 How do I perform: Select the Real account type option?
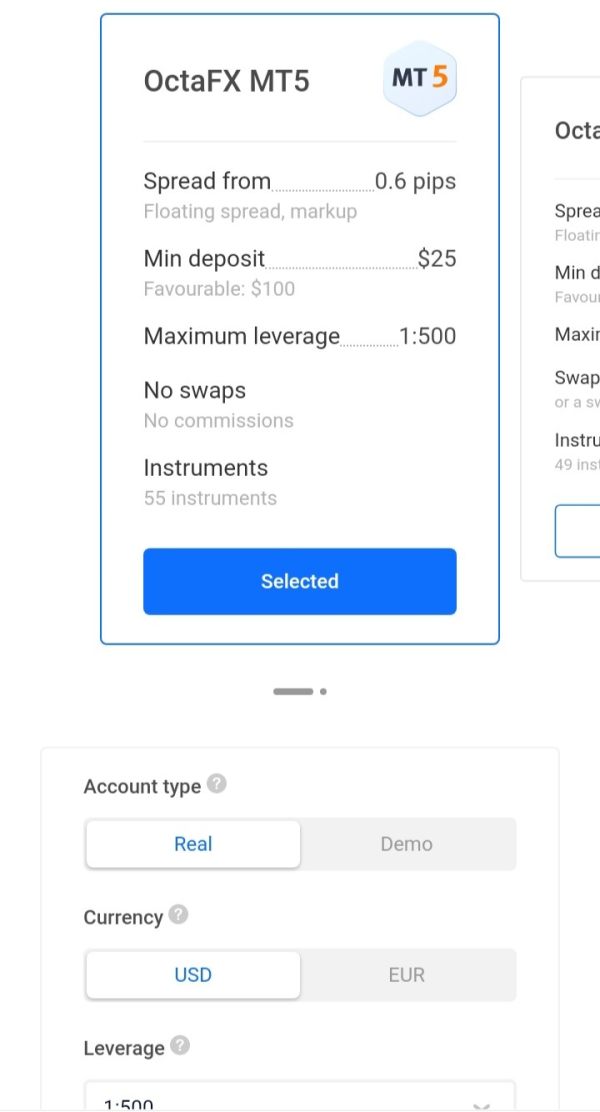point(193,844)
